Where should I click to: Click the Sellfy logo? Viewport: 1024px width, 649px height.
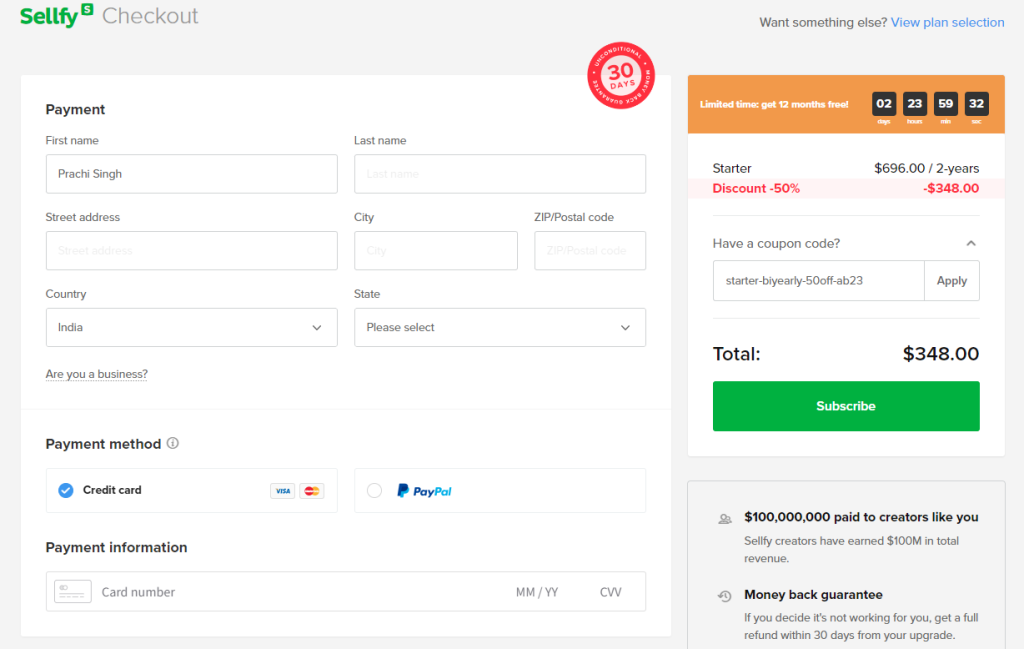(56, 16)
